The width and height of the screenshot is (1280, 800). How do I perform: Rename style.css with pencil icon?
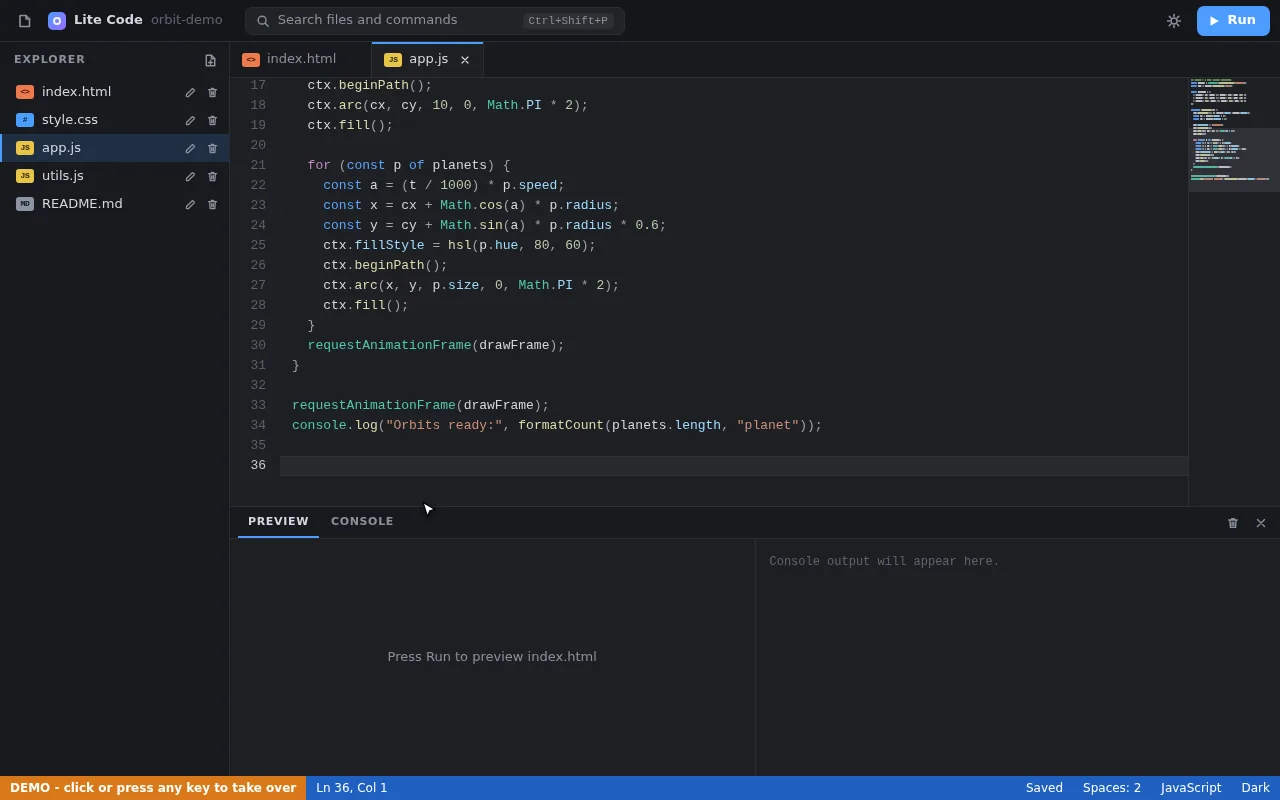(190, 120)
